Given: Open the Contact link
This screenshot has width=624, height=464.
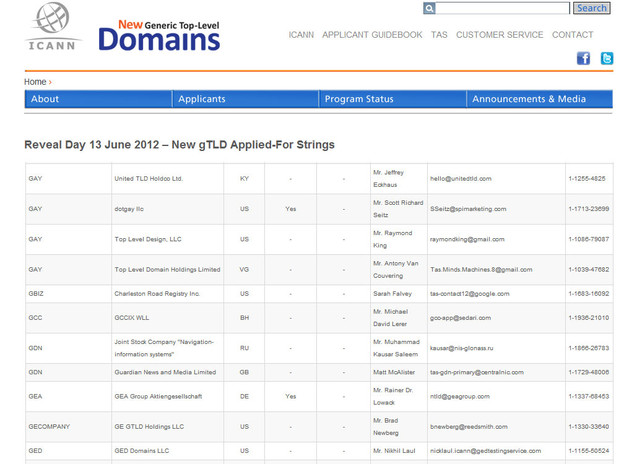Looking at the screenshot, I should coord(572,35).
